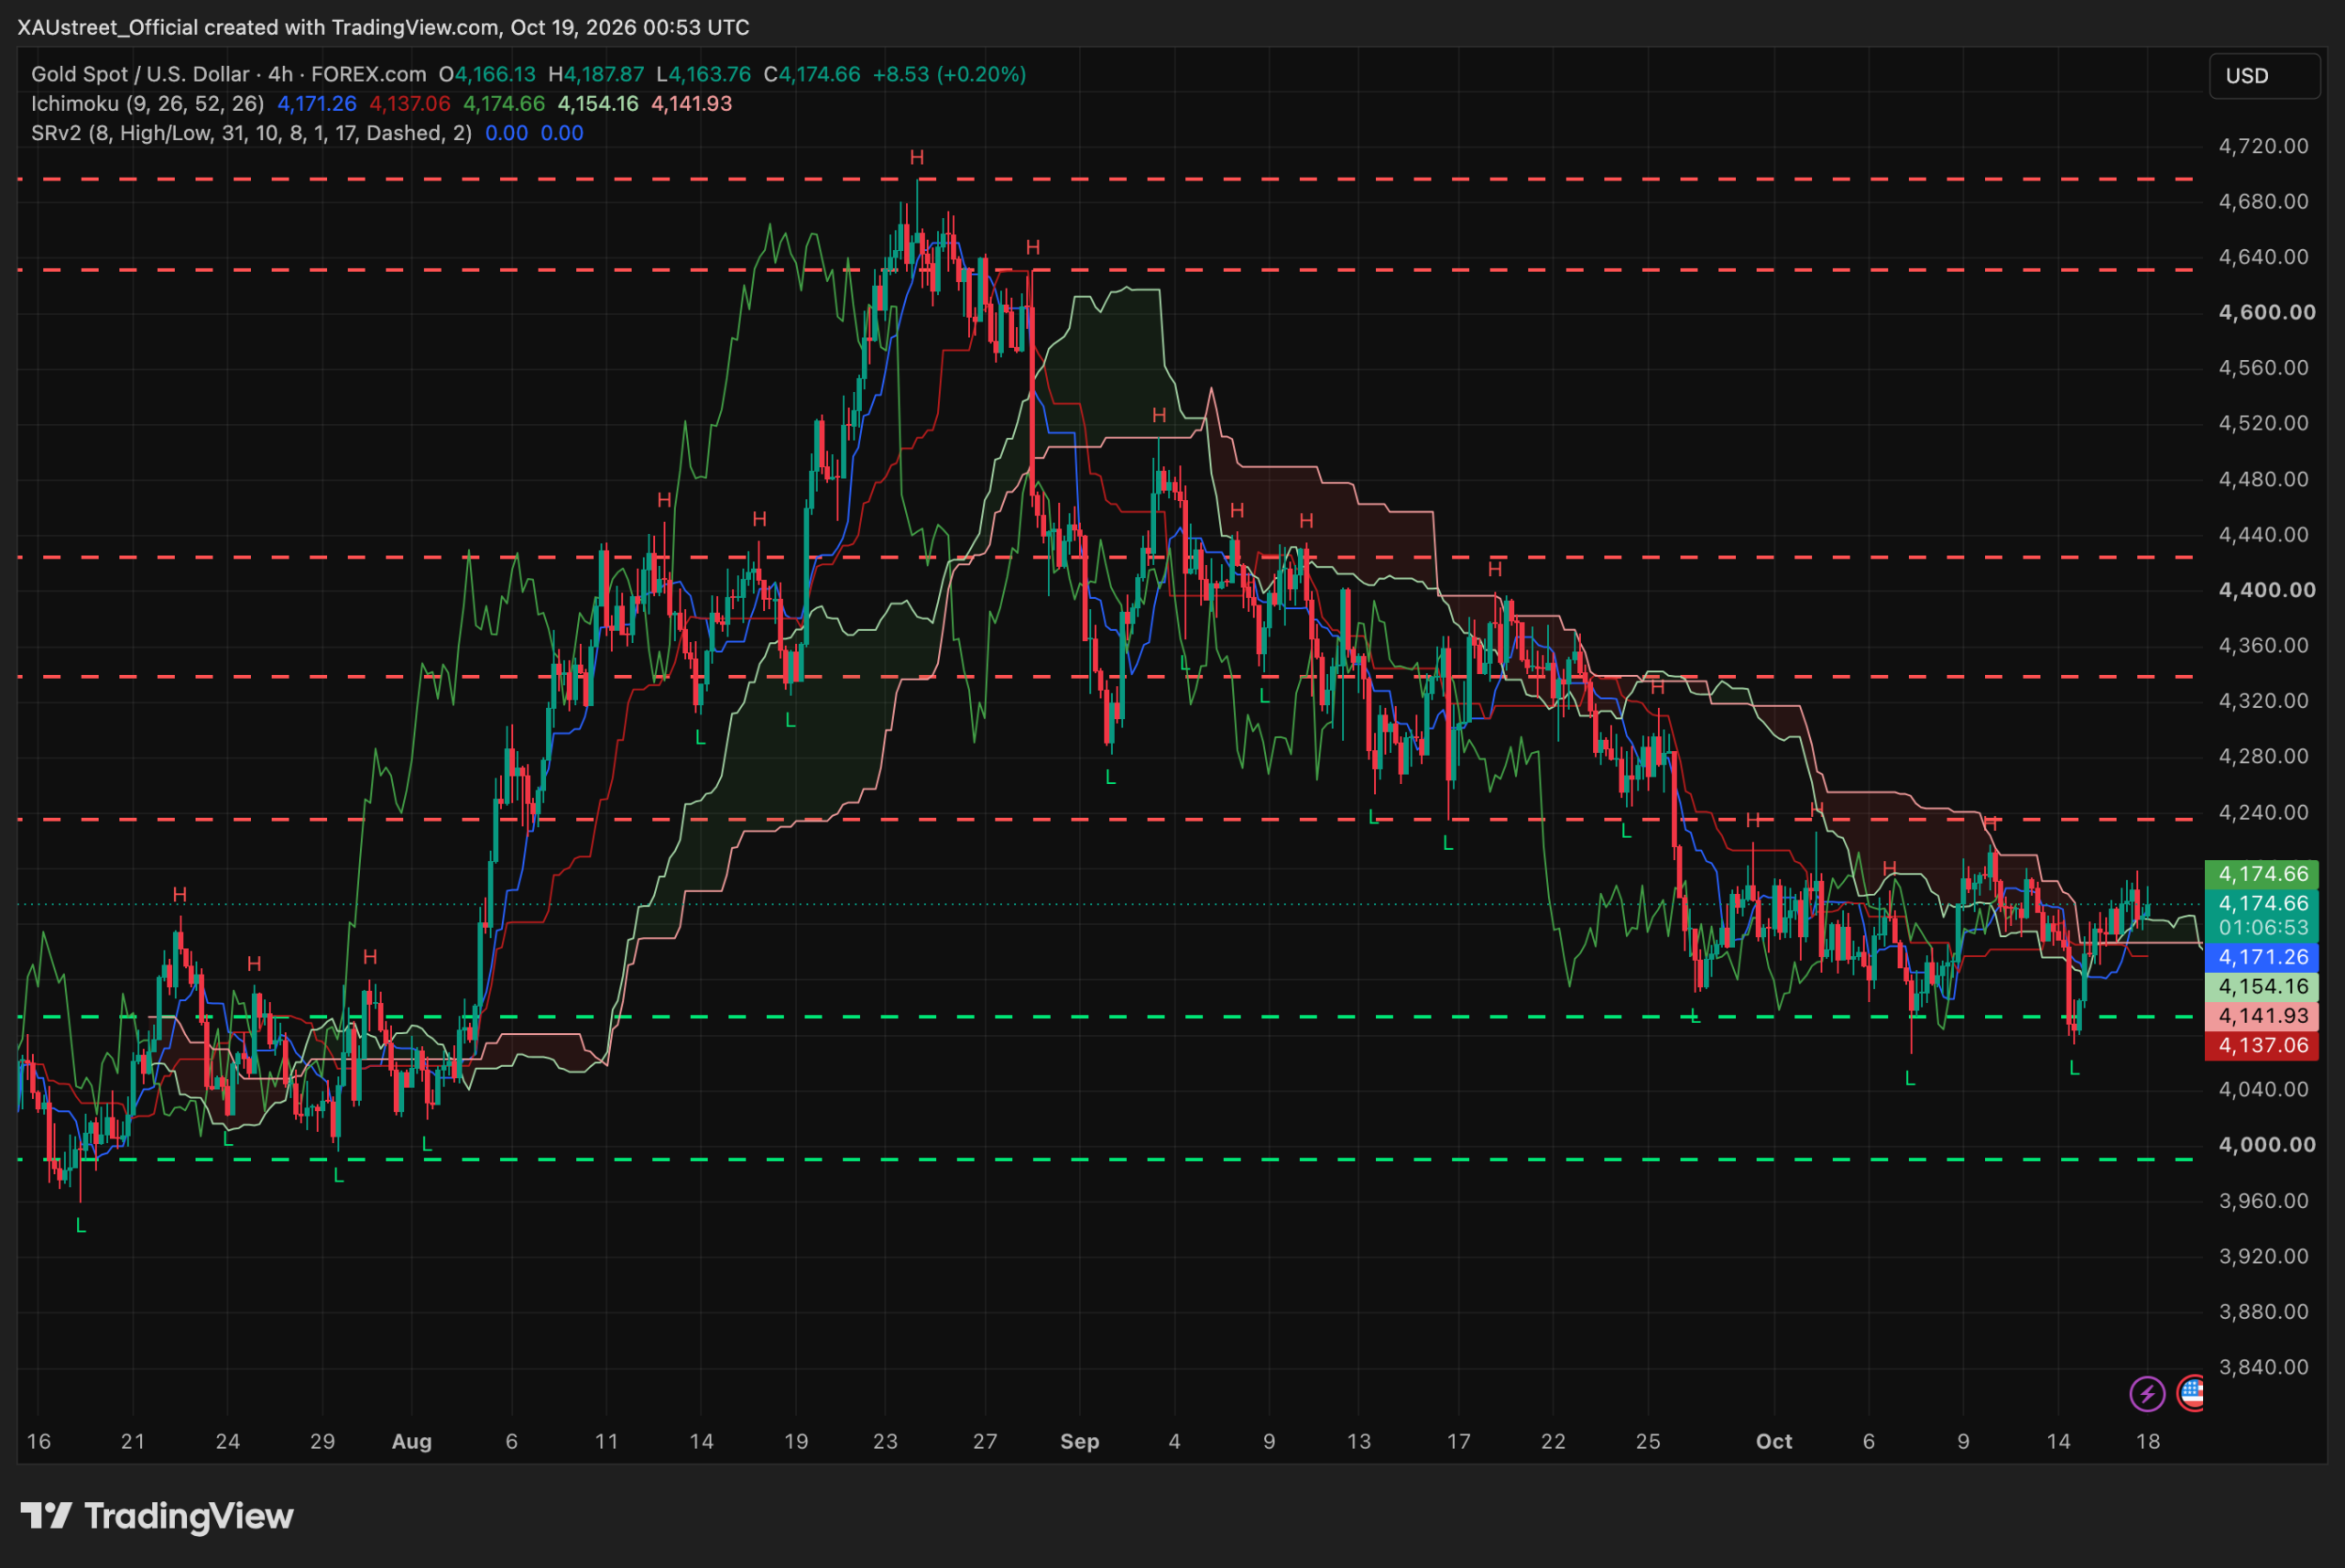
Task: Click the top H marker above price peak
Action: (x=917, y=157)
